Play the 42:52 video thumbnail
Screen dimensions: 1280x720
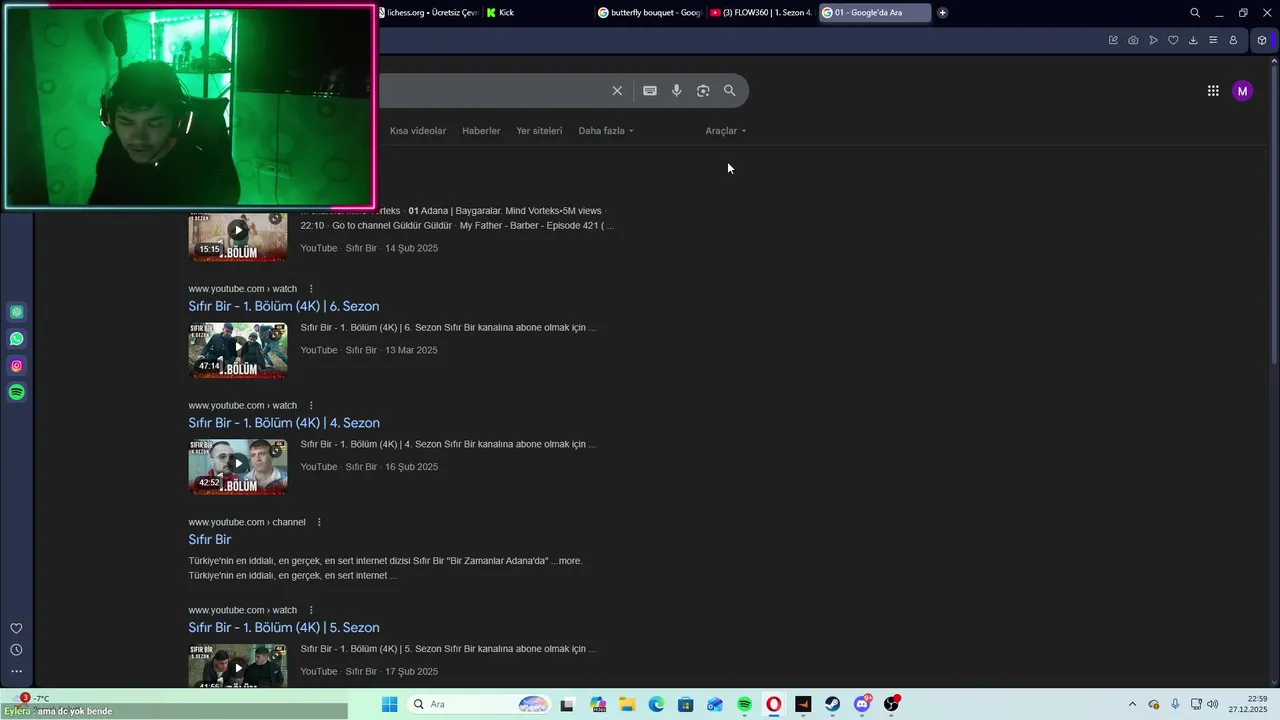[x=238, y=467]
